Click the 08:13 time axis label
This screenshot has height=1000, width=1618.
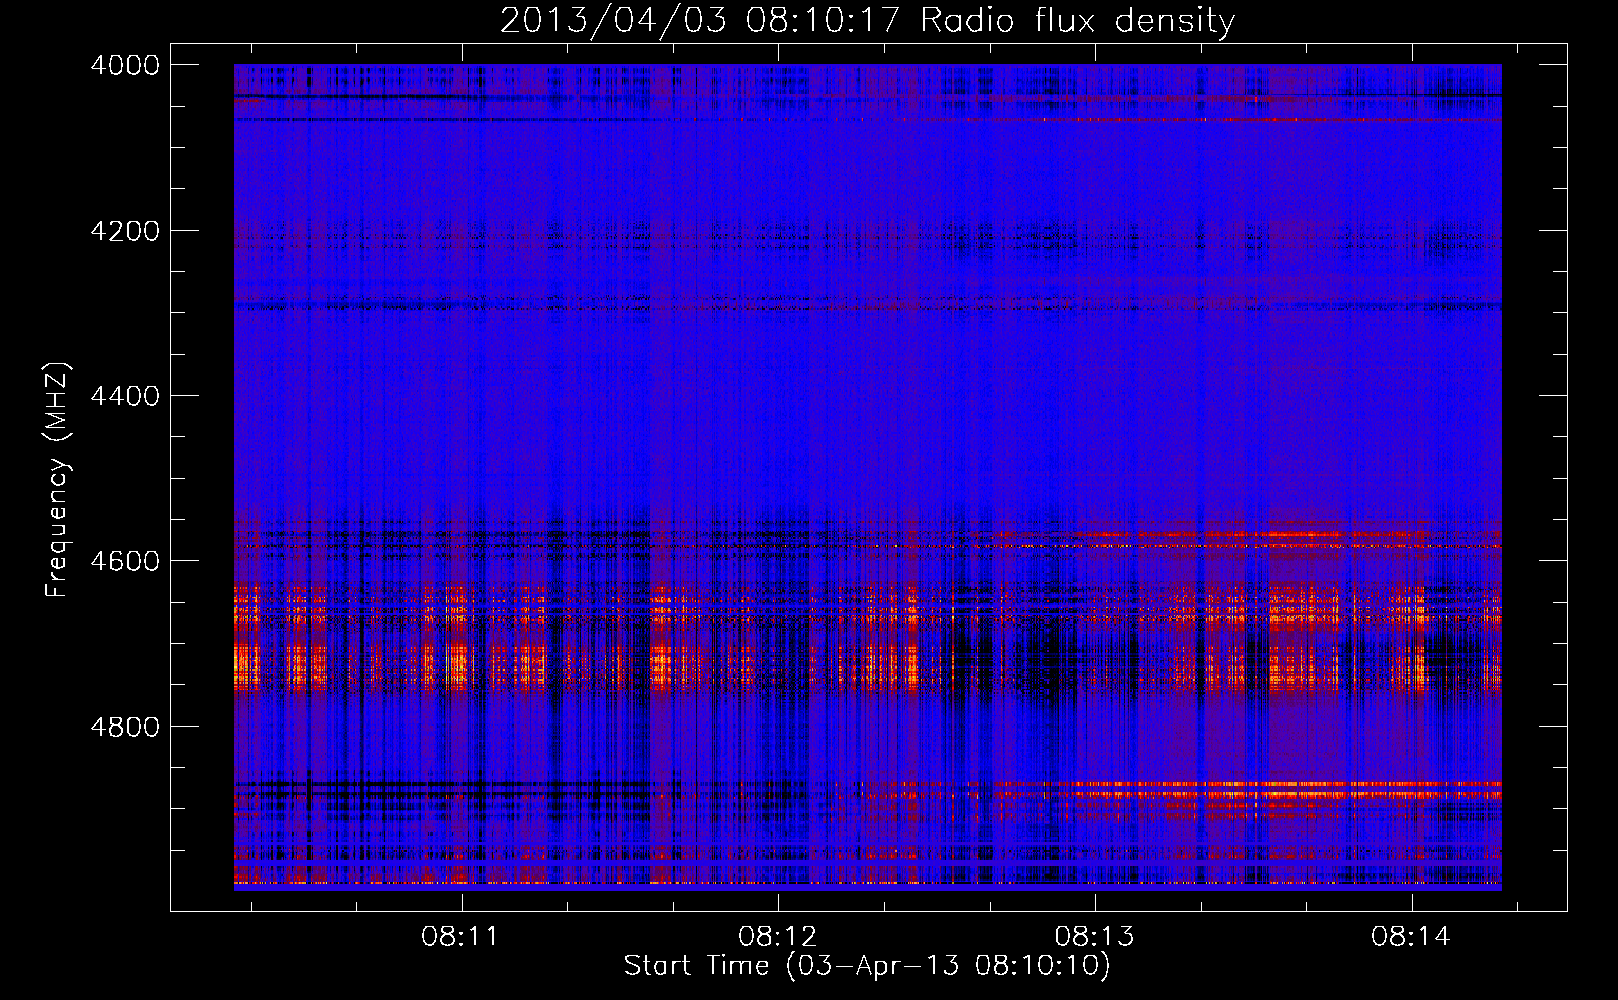tap(1095, 937)
